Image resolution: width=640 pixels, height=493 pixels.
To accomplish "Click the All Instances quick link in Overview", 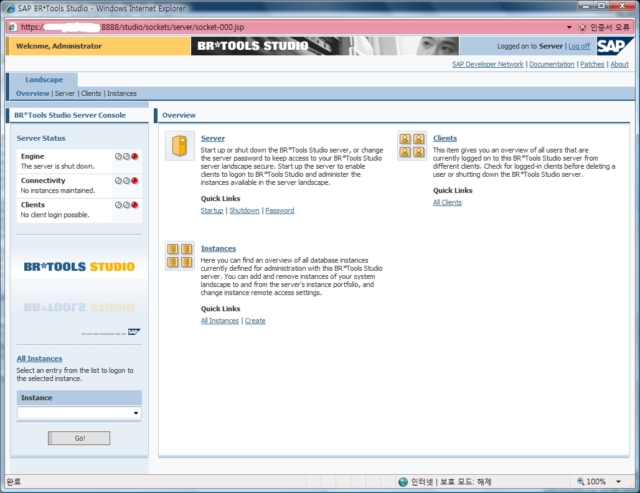I will pos(220,321).
